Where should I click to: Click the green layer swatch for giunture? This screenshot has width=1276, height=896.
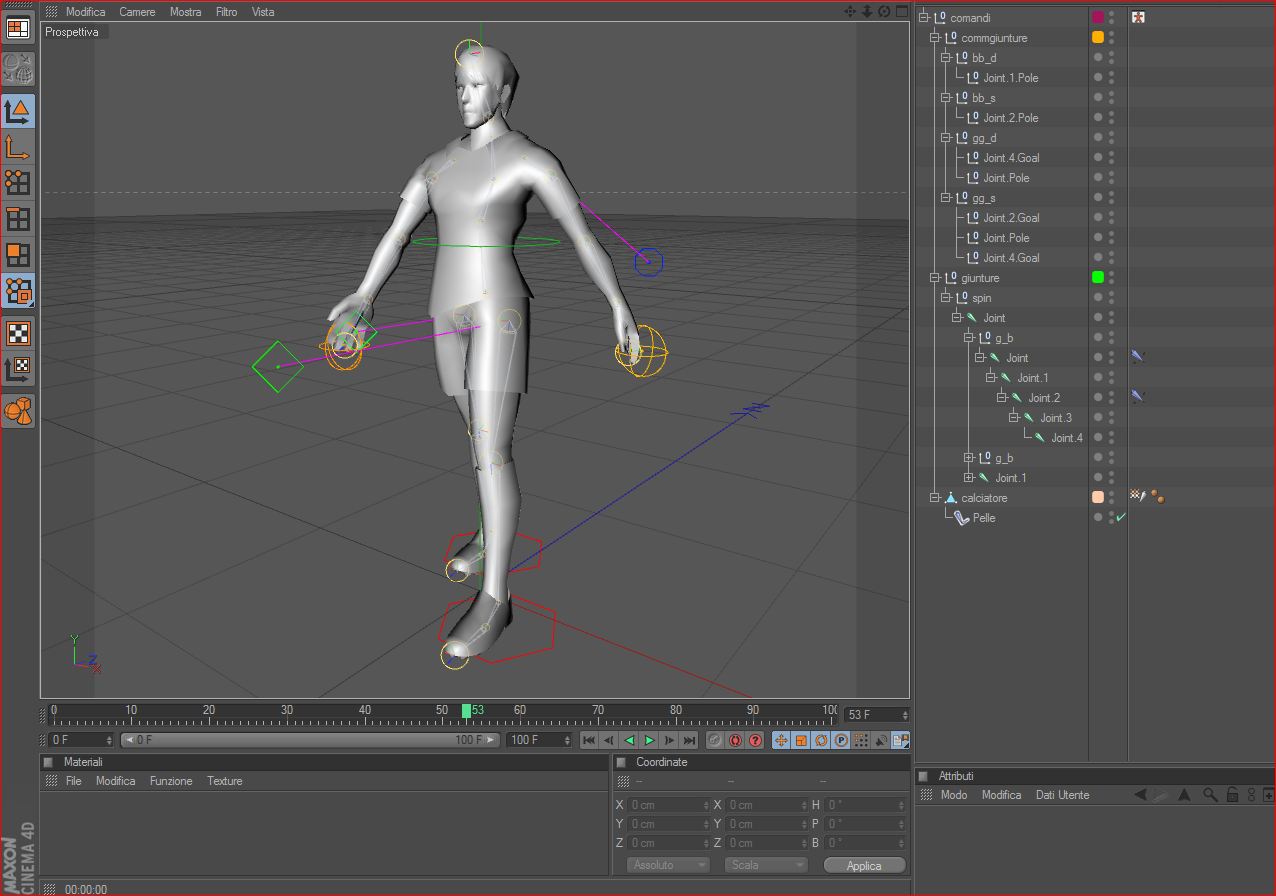click(1098, 277)
